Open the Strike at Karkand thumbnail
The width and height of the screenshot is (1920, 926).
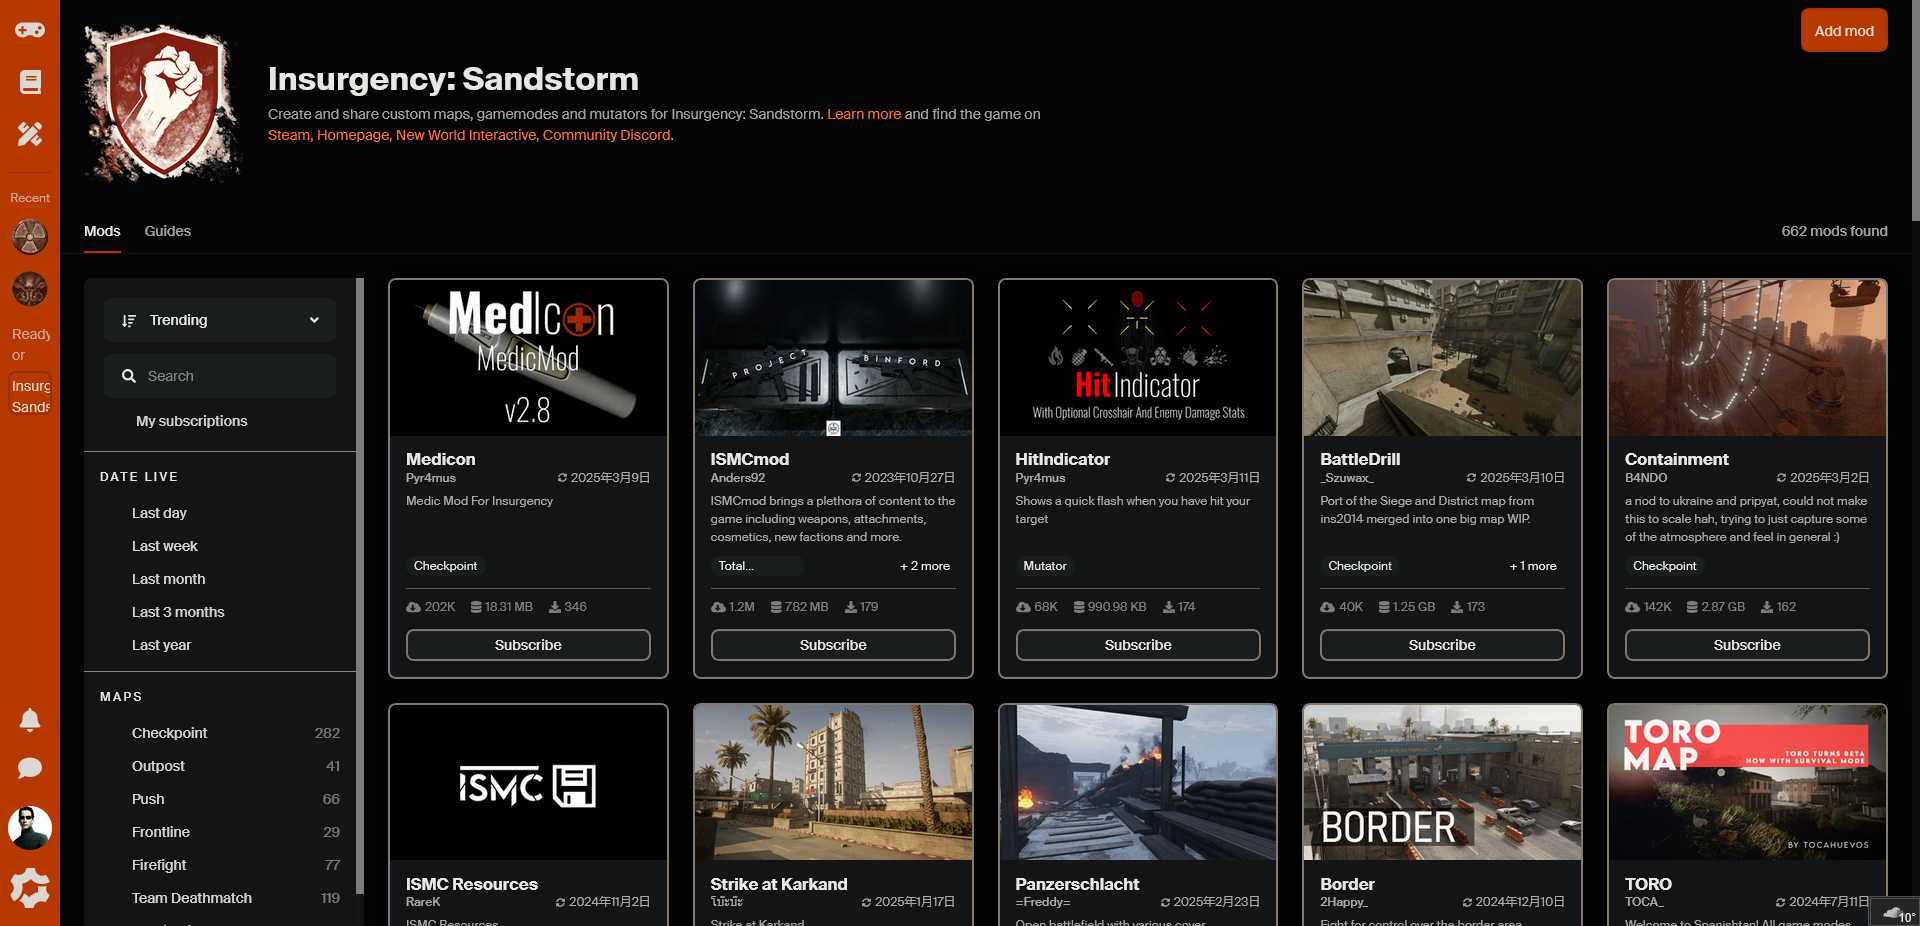tap(833, 782)
